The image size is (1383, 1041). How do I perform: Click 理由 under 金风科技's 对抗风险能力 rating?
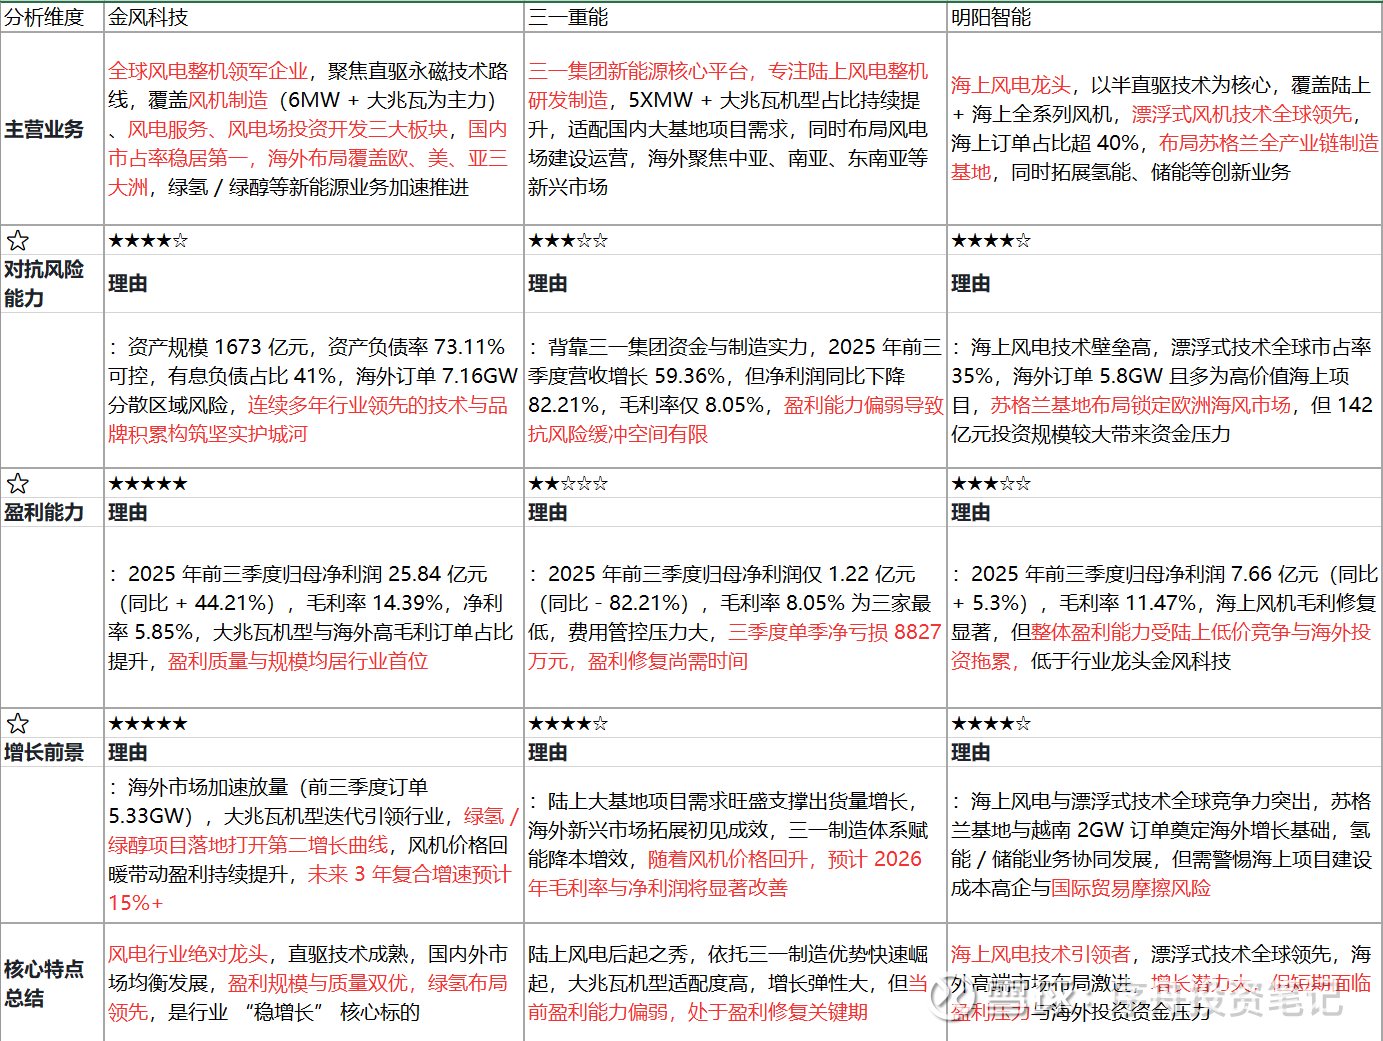(128, 284)
